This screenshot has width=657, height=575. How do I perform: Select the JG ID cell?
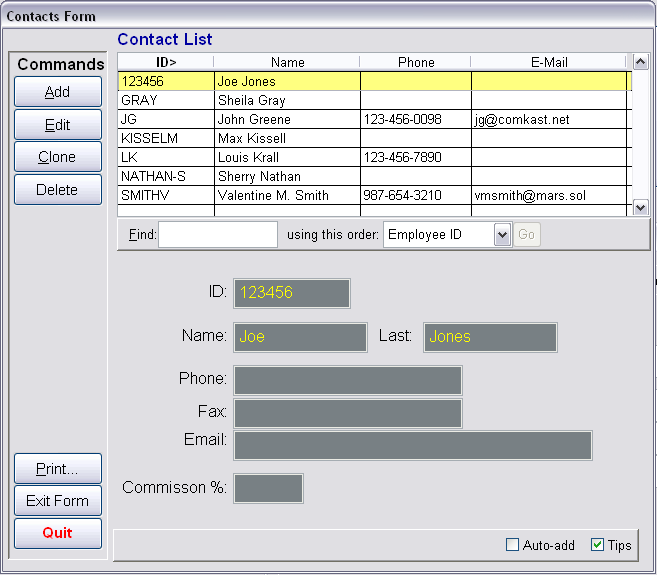click(x=166, y=119)
